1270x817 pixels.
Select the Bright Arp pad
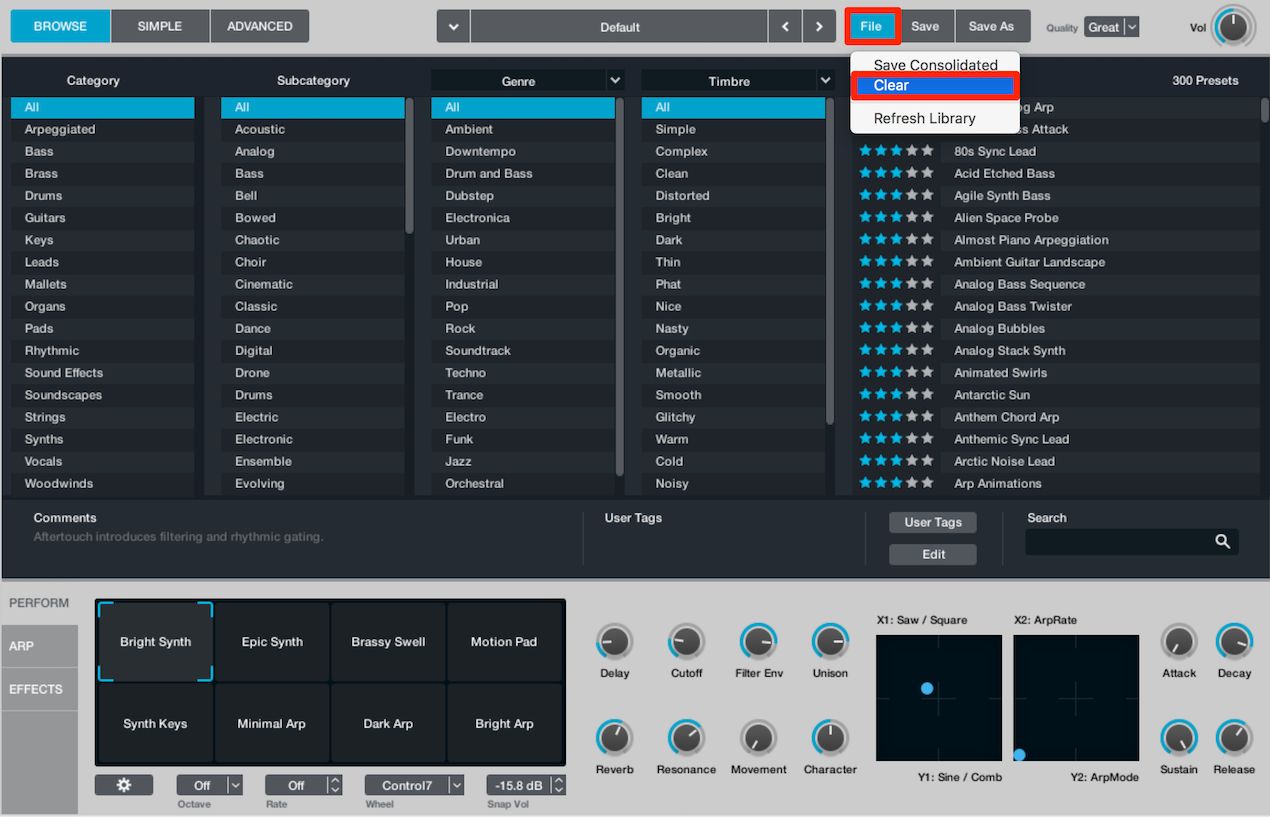[x=504, y=724]
